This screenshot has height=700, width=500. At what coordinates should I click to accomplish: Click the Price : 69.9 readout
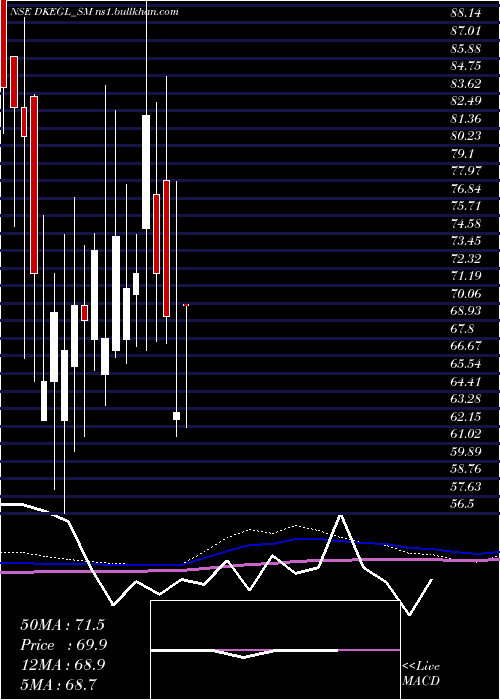point(63,645)
